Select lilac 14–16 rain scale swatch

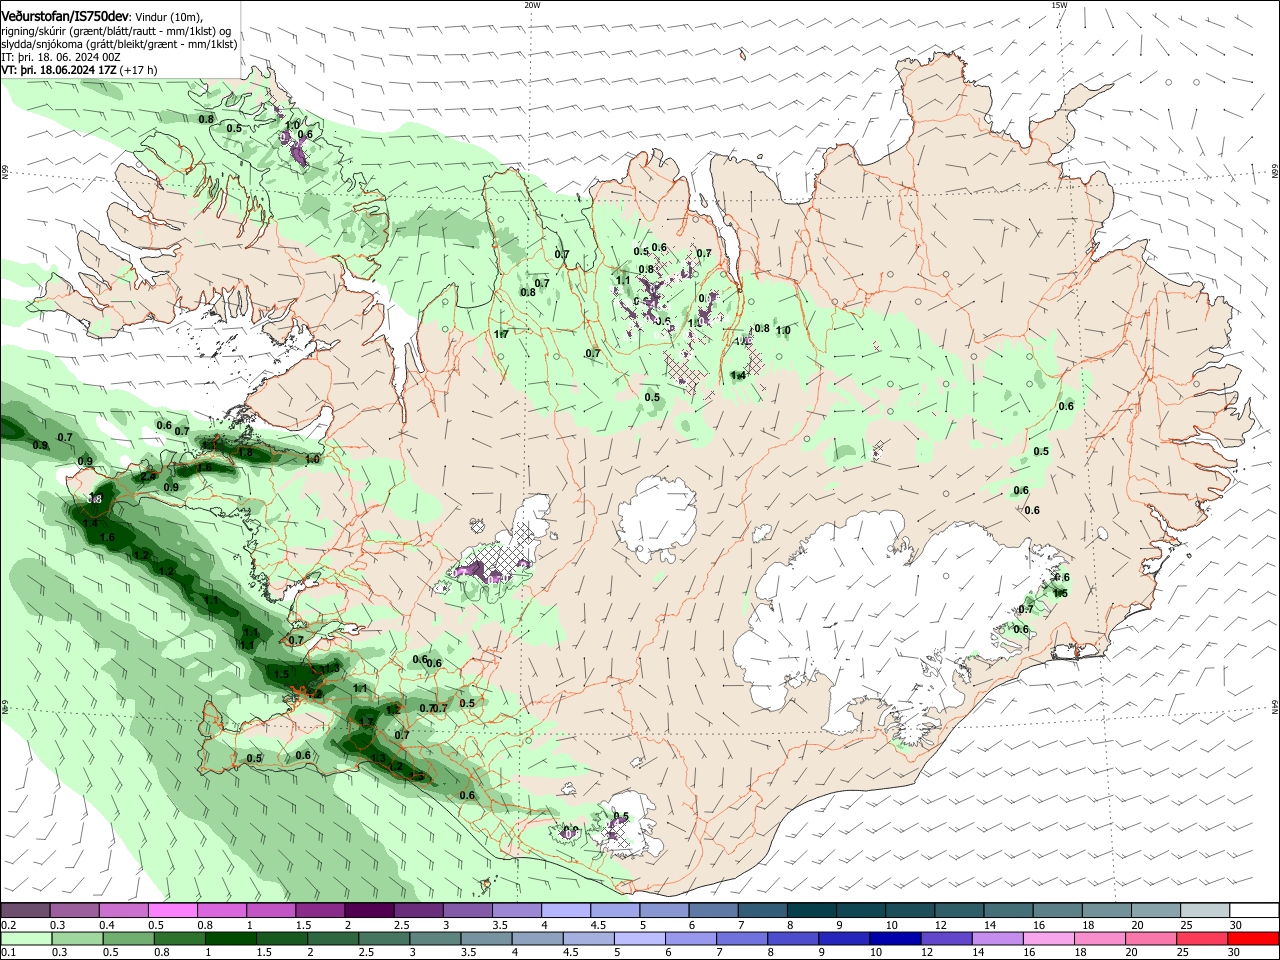click(x=998, y=938)
